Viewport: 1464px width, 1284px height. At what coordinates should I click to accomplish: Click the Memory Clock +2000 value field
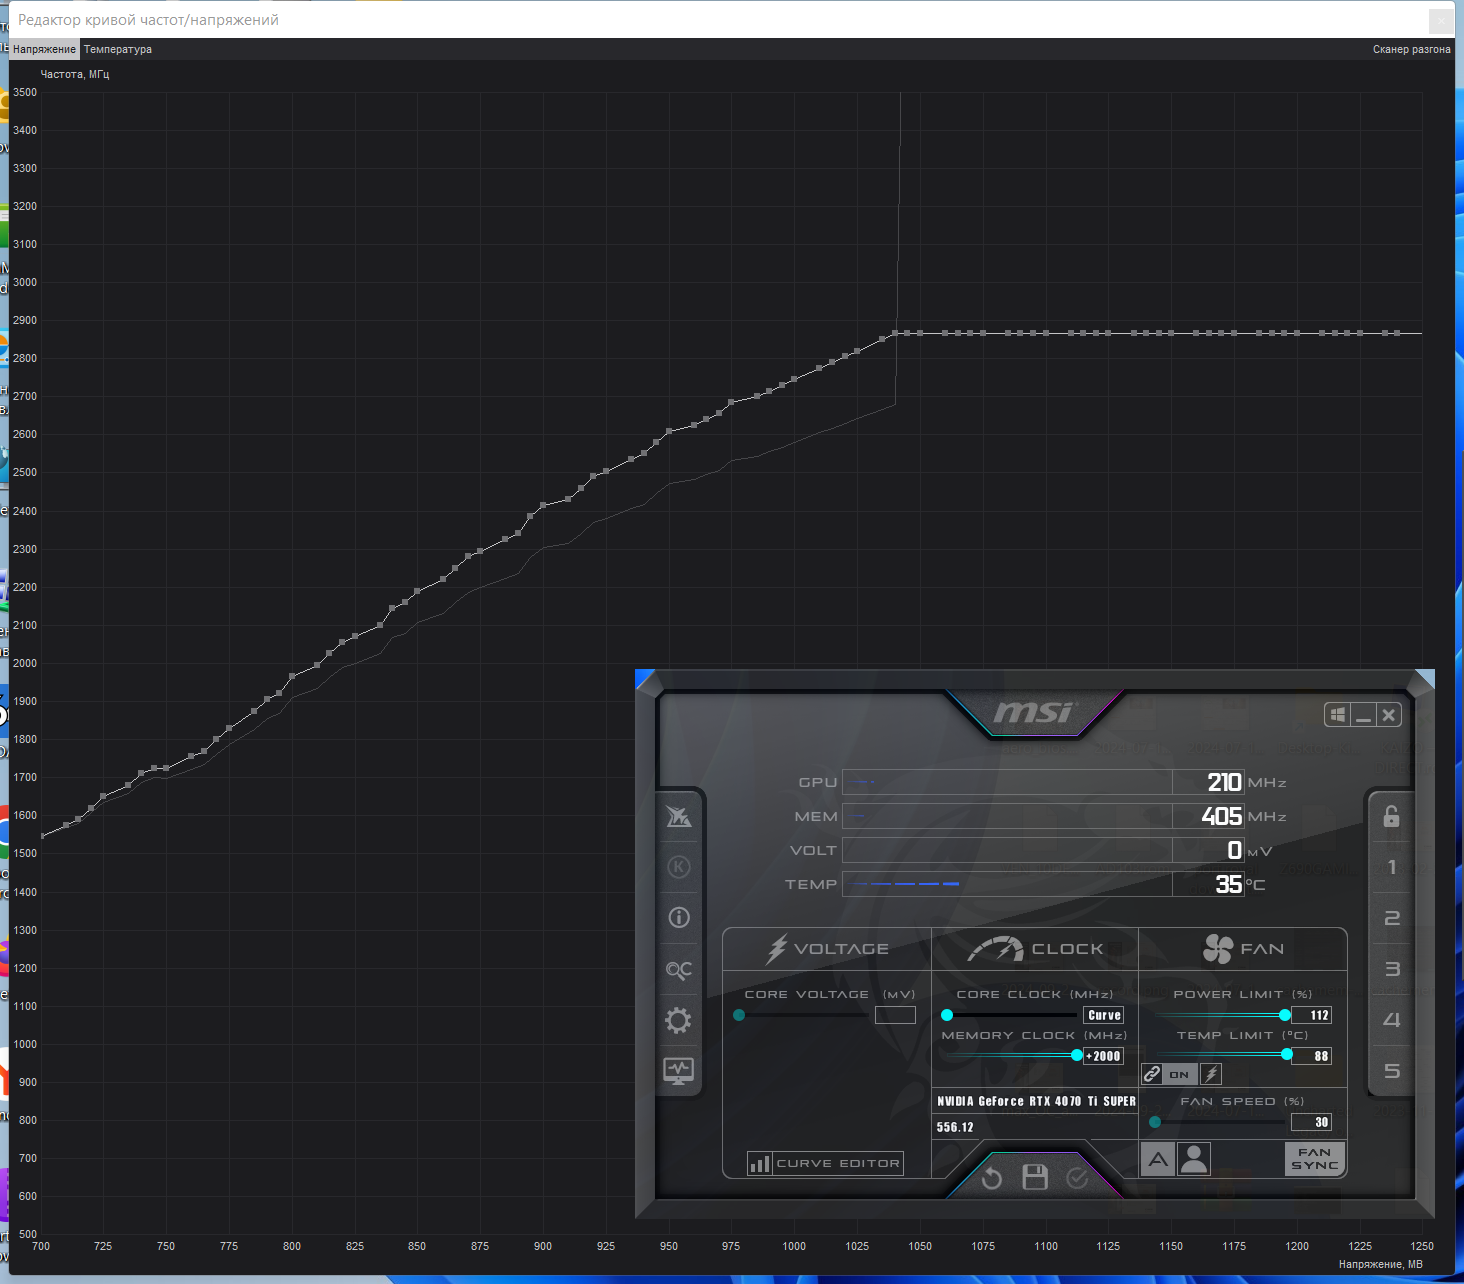pyautogui.click(x=1104, y=1056)
